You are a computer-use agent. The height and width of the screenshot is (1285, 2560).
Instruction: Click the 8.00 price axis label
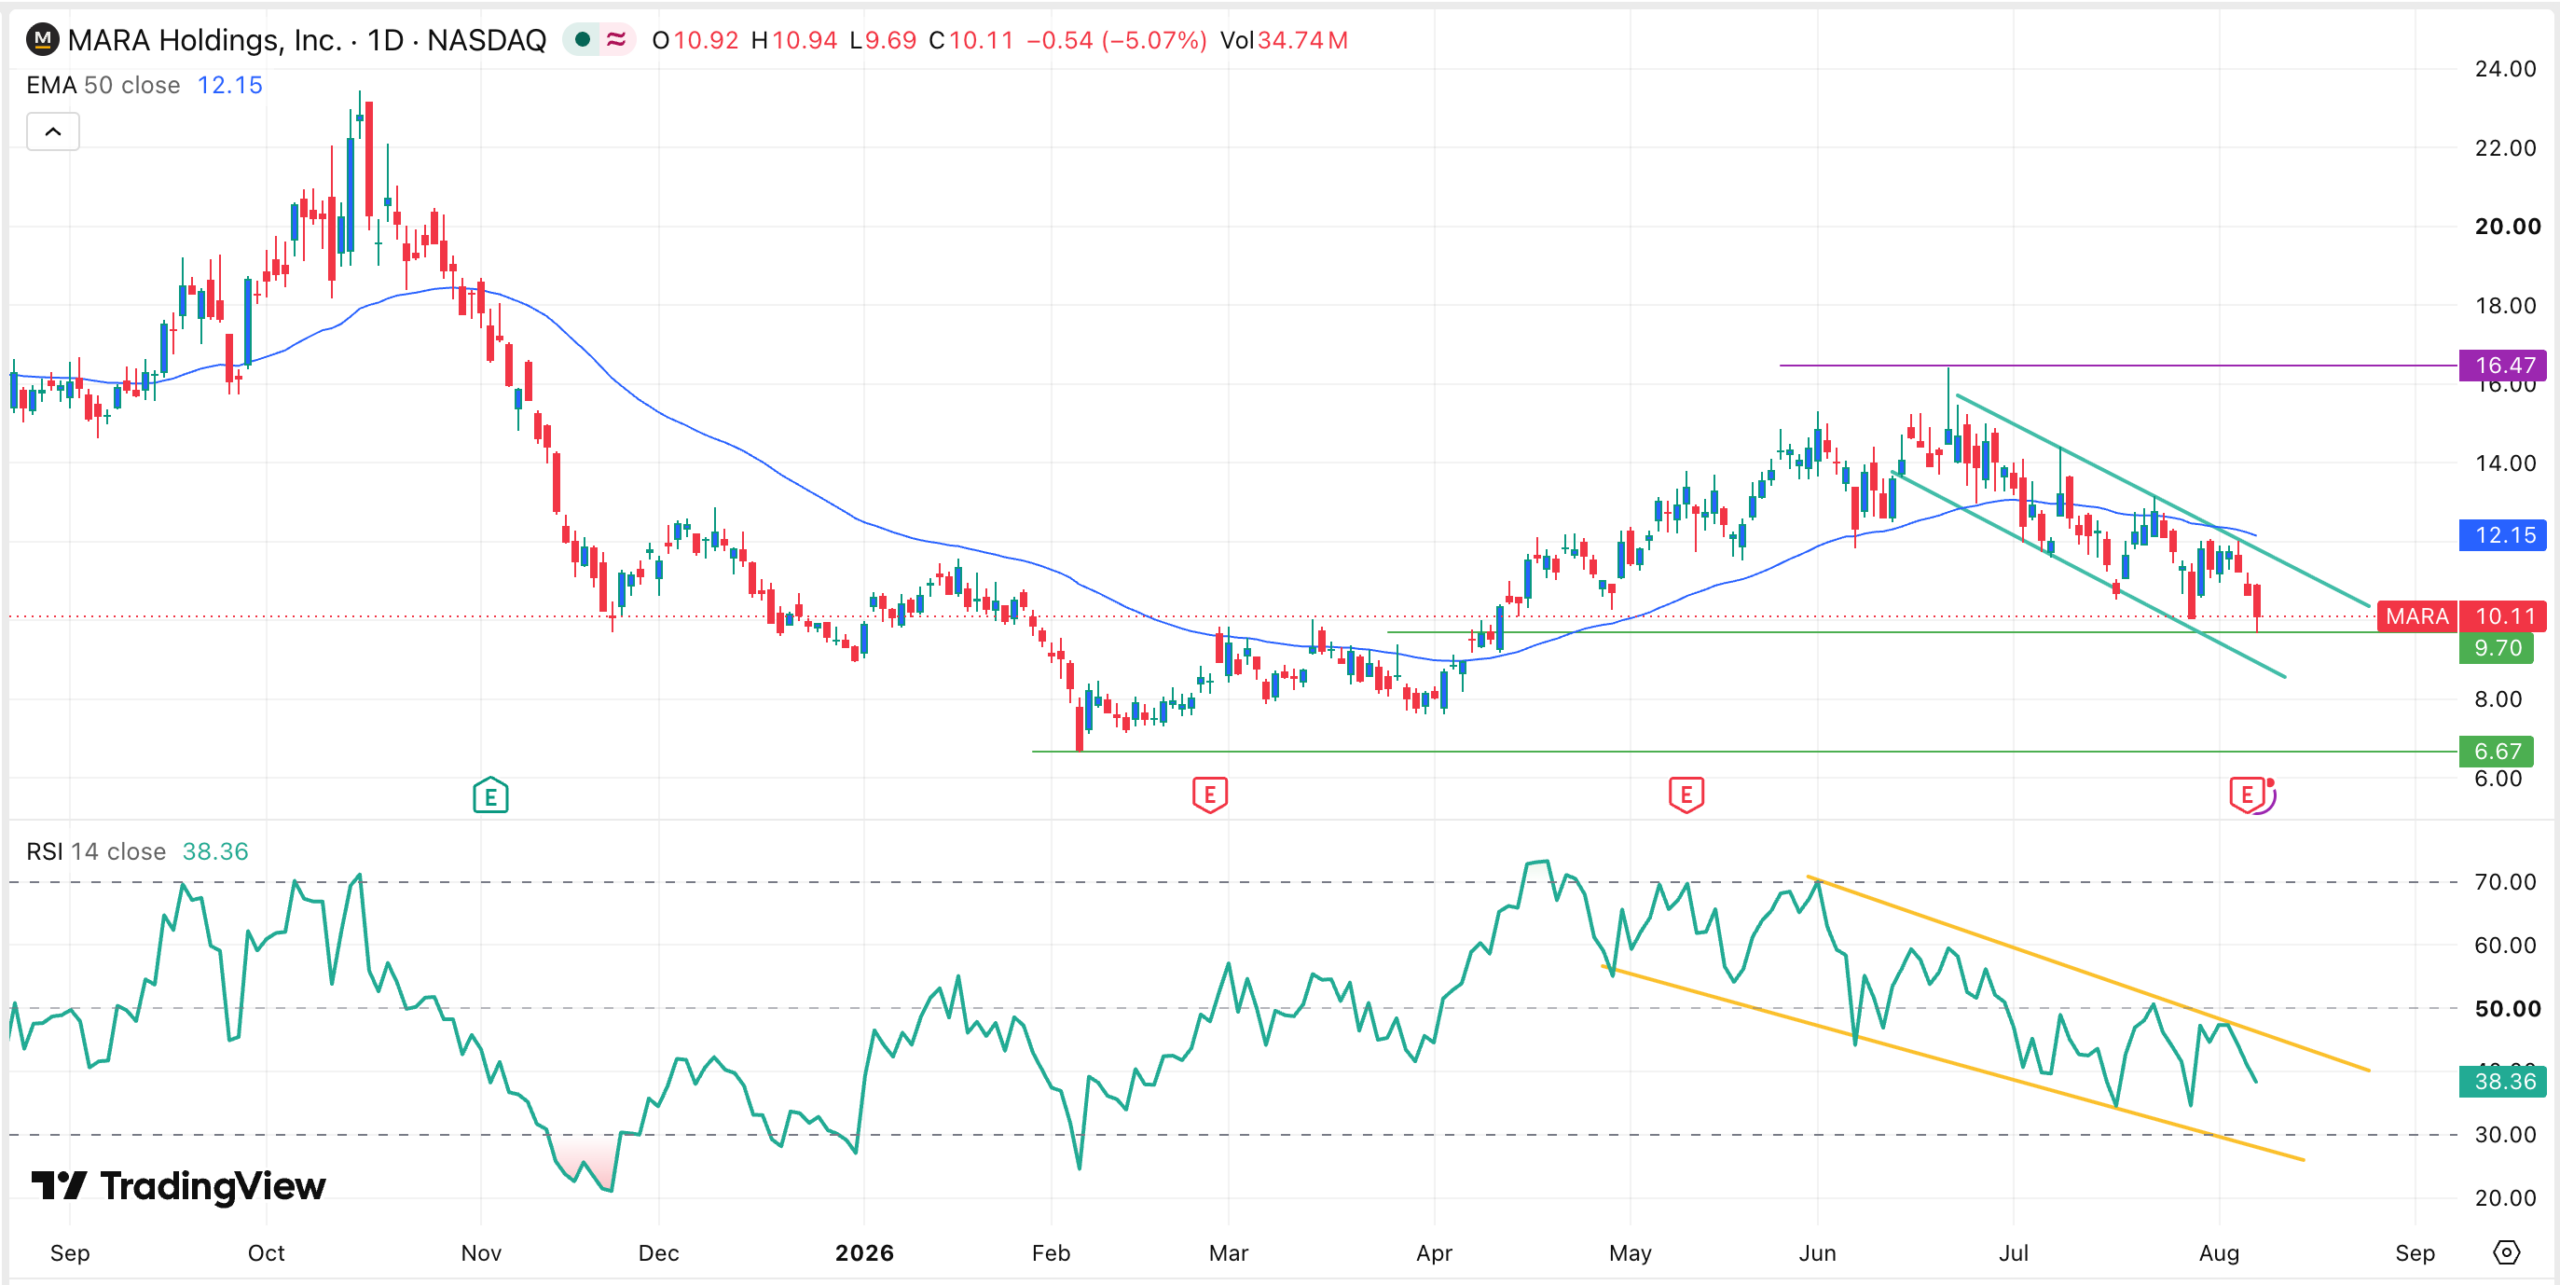[x=2498, y=699]
